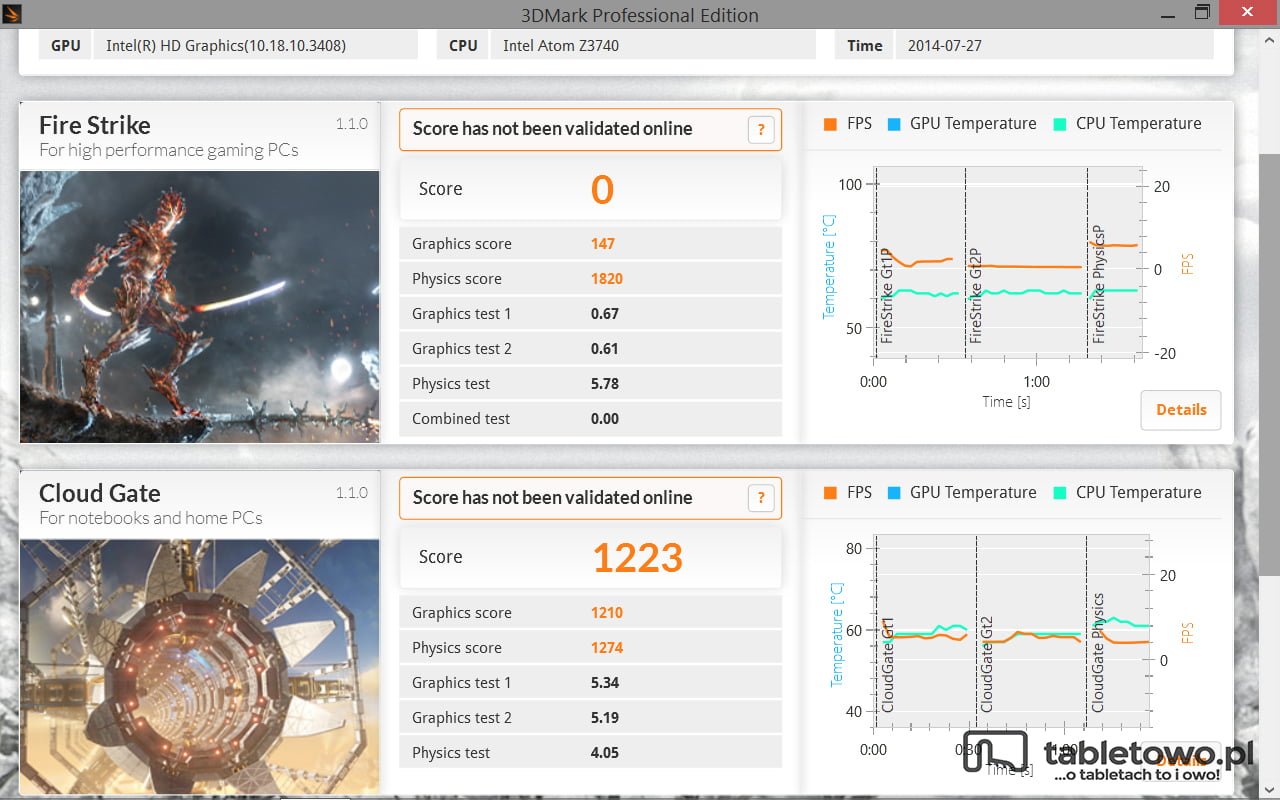Click the Cloud Gate Physics test value 4.05
Screen dimensions: 1280x800
pyautogui.click(x=605, y=753)
